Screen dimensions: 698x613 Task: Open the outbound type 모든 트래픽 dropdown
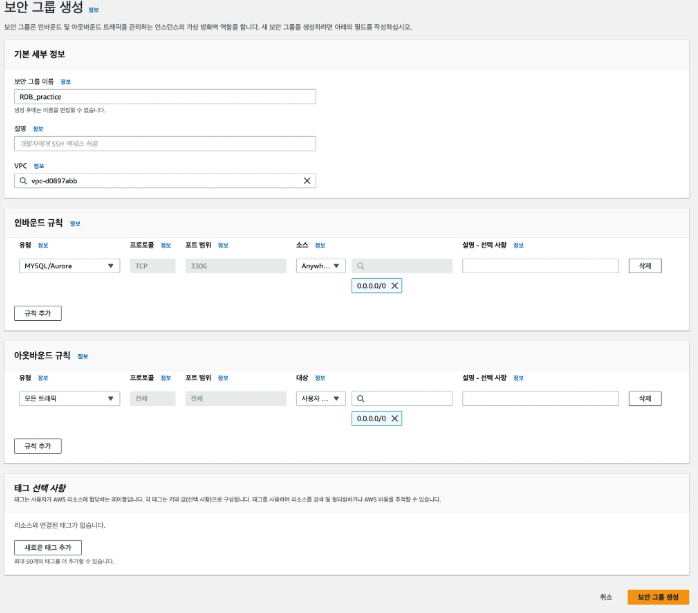point(69,398)
